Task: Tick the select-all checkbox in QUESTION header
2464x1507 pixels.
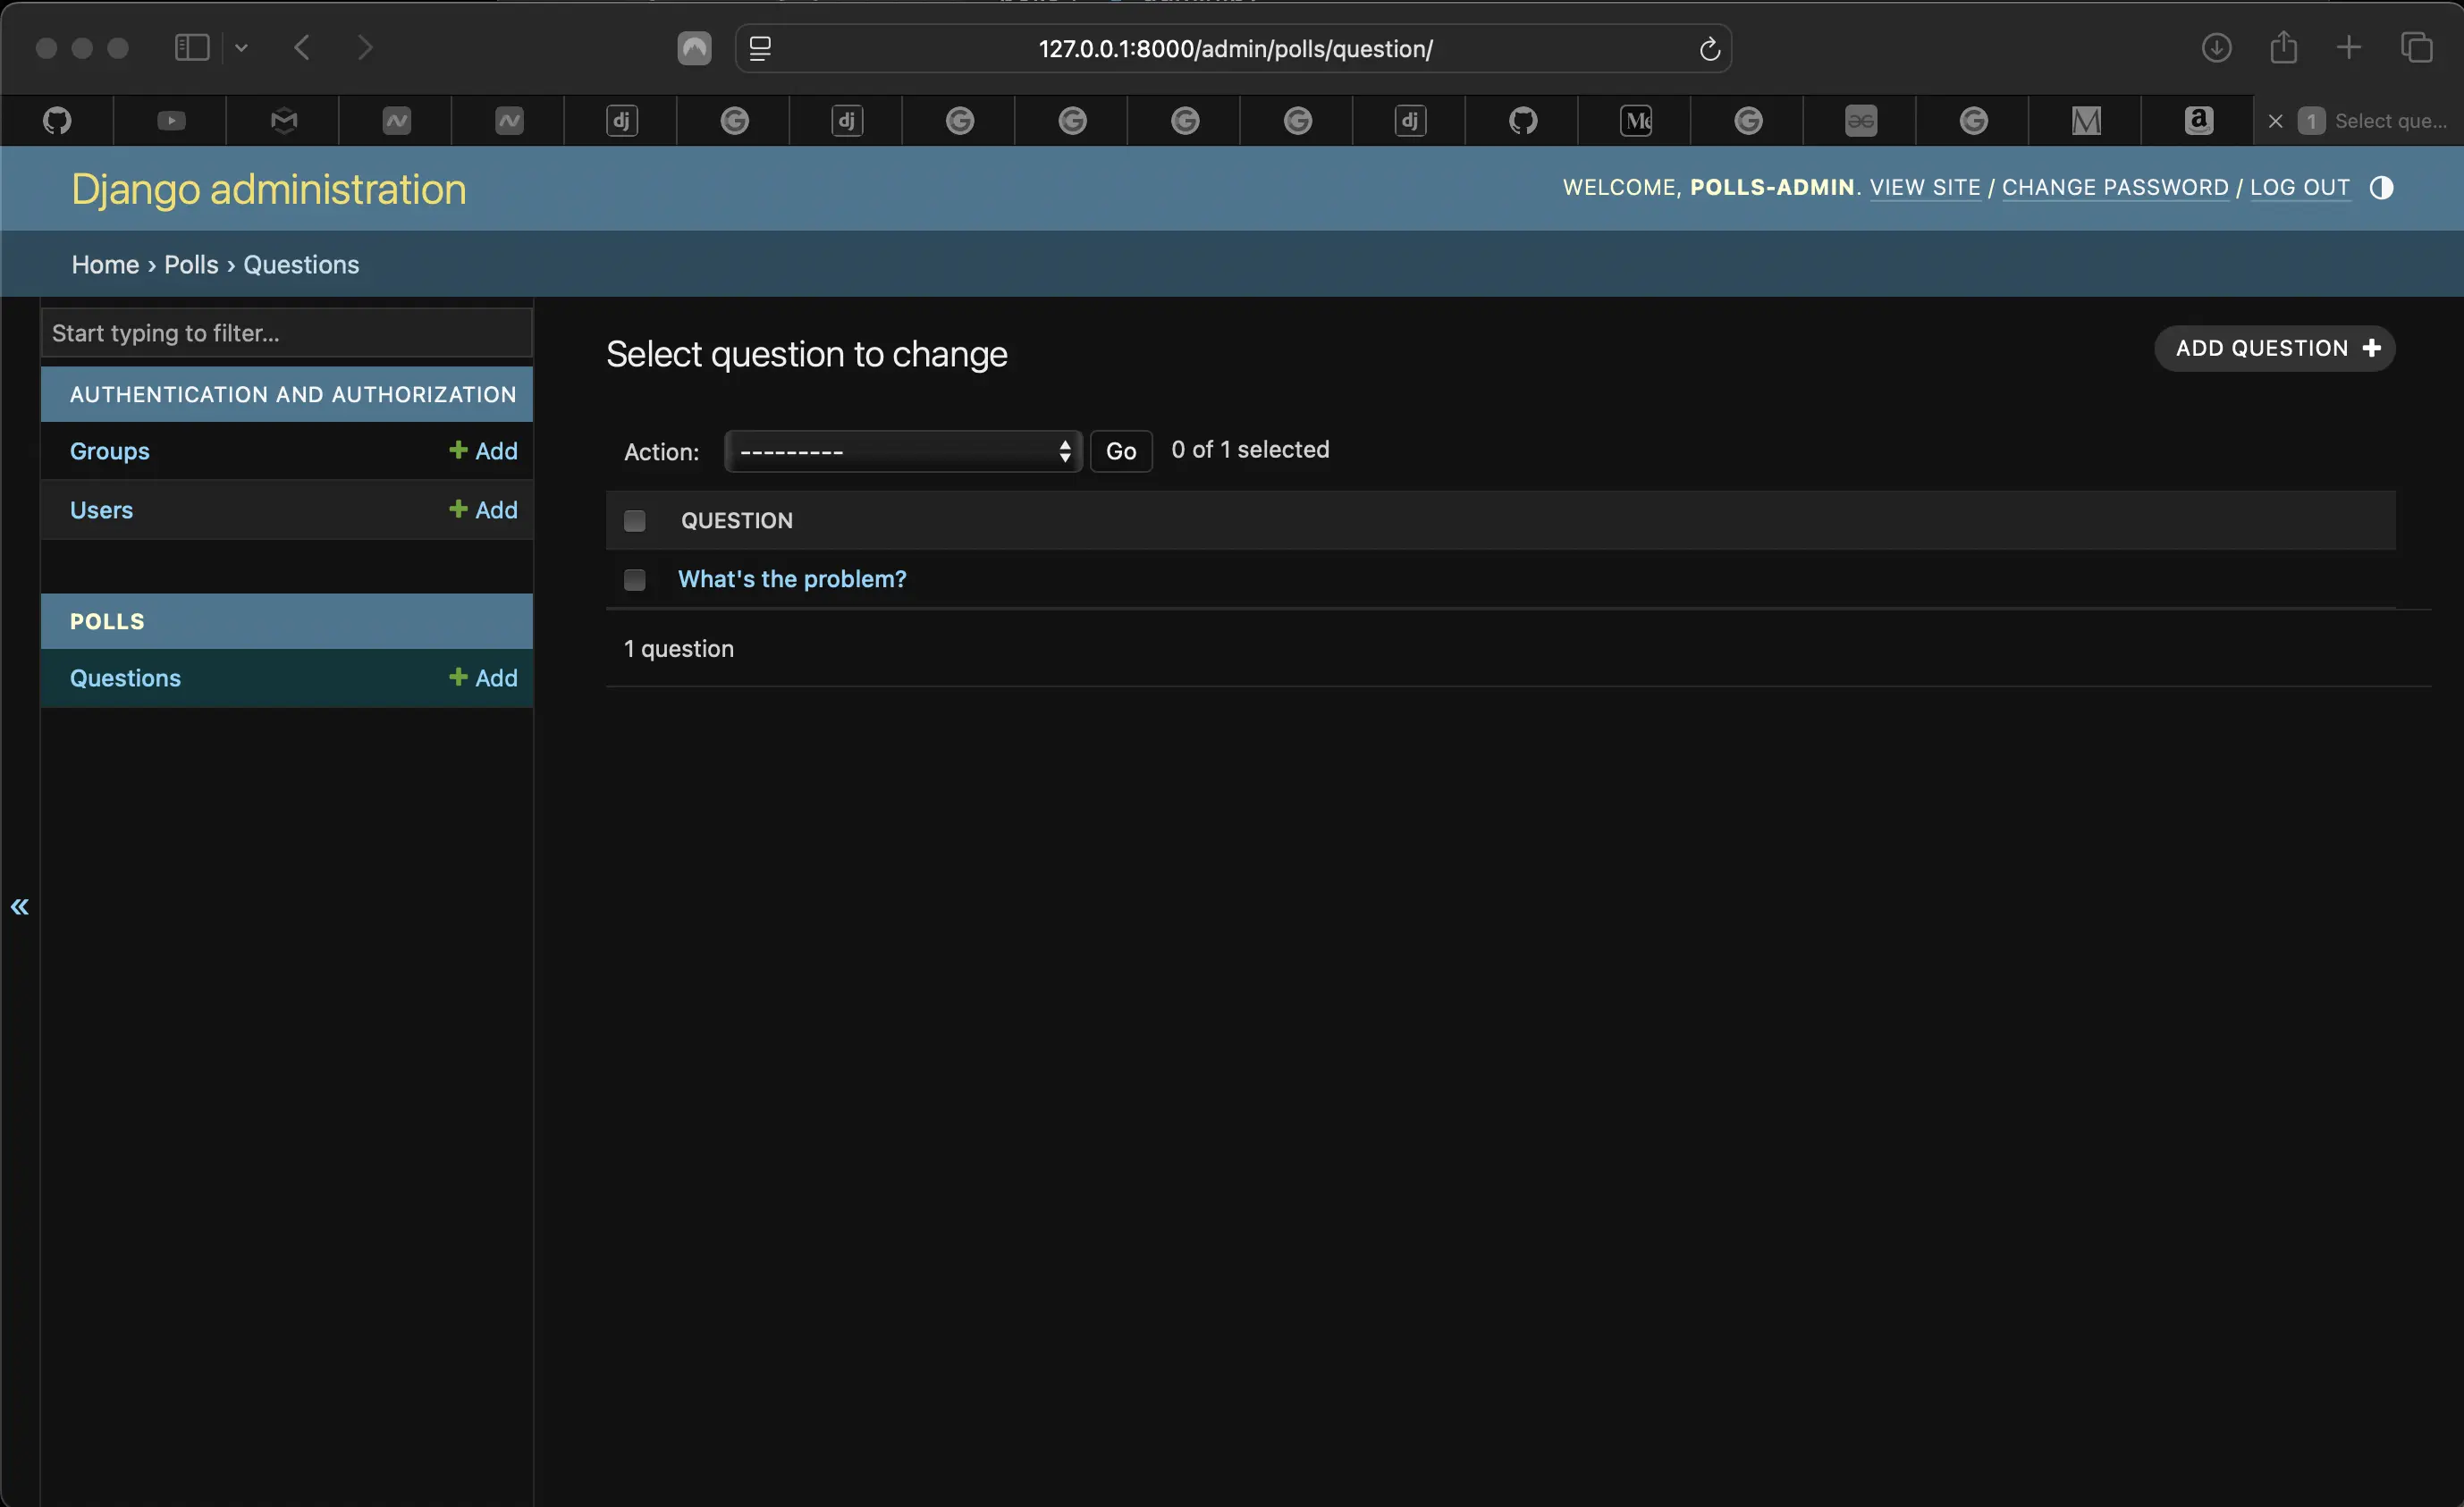Action: pos(635,521)
